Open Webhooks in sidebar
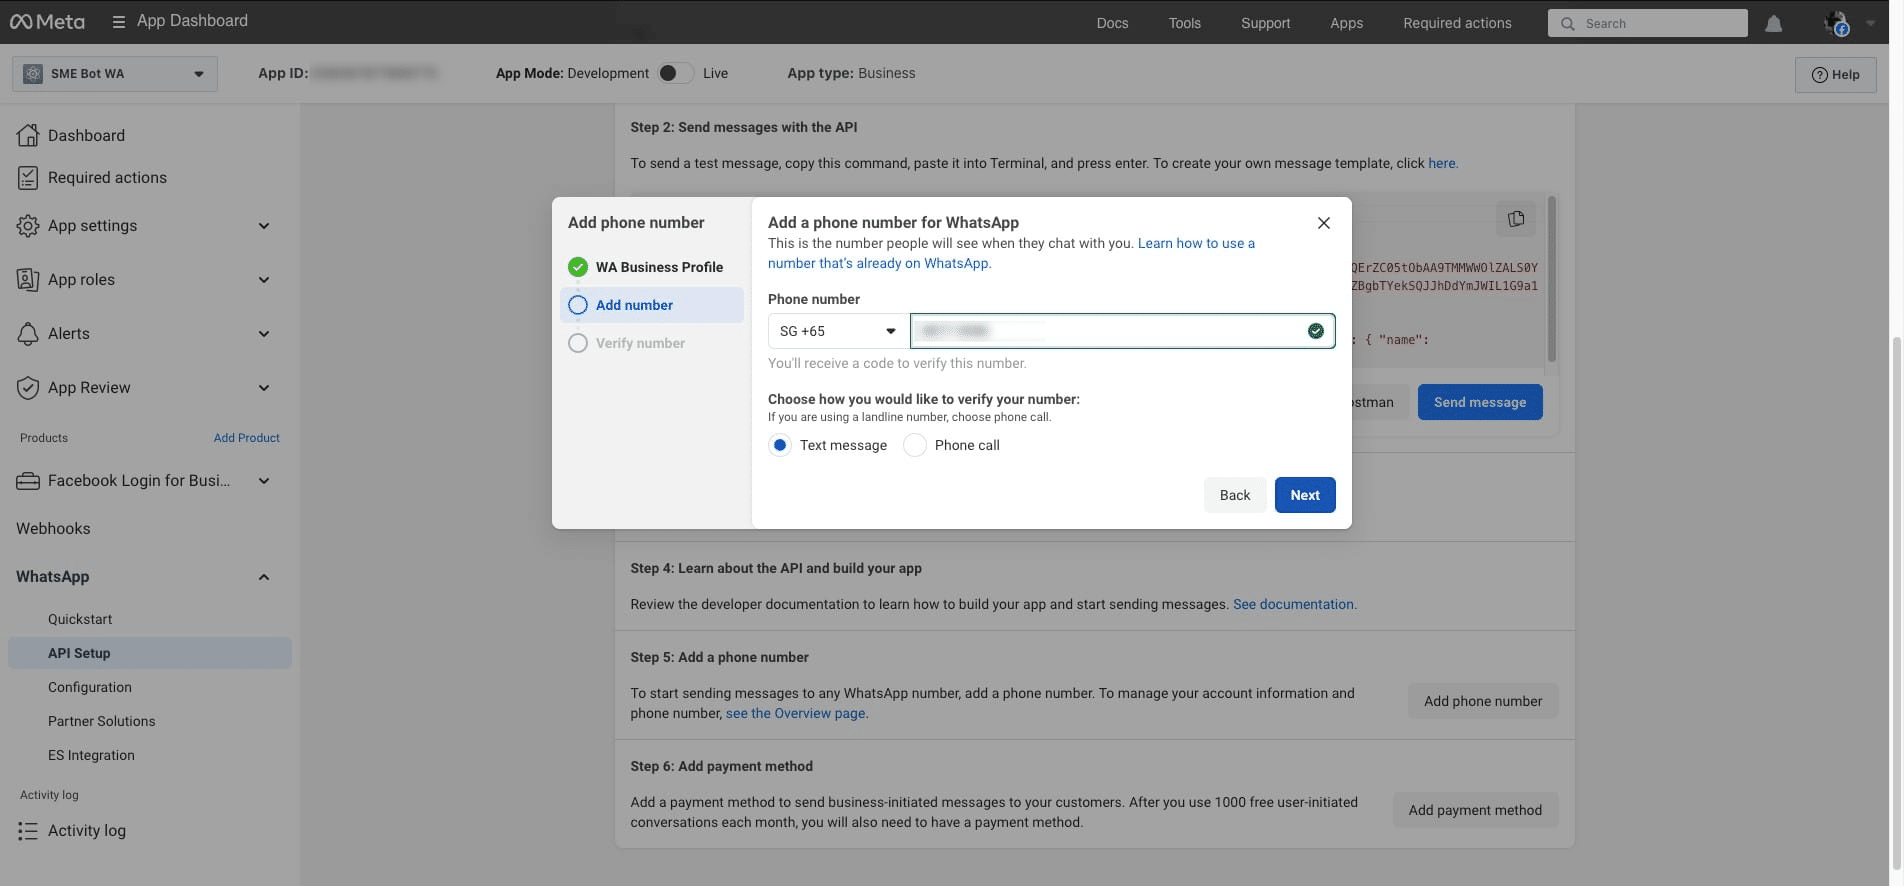Viewport: 1904px width, 886px height. tap(53, 528)
